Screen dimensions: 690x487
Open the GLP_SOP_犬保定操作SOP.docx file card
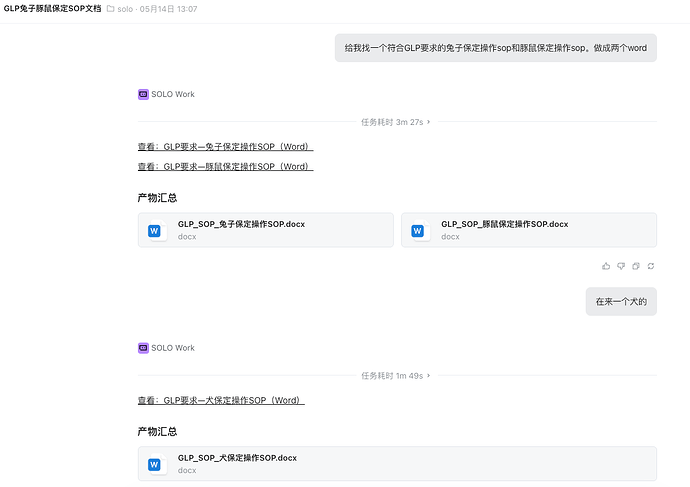click(397, 464)
